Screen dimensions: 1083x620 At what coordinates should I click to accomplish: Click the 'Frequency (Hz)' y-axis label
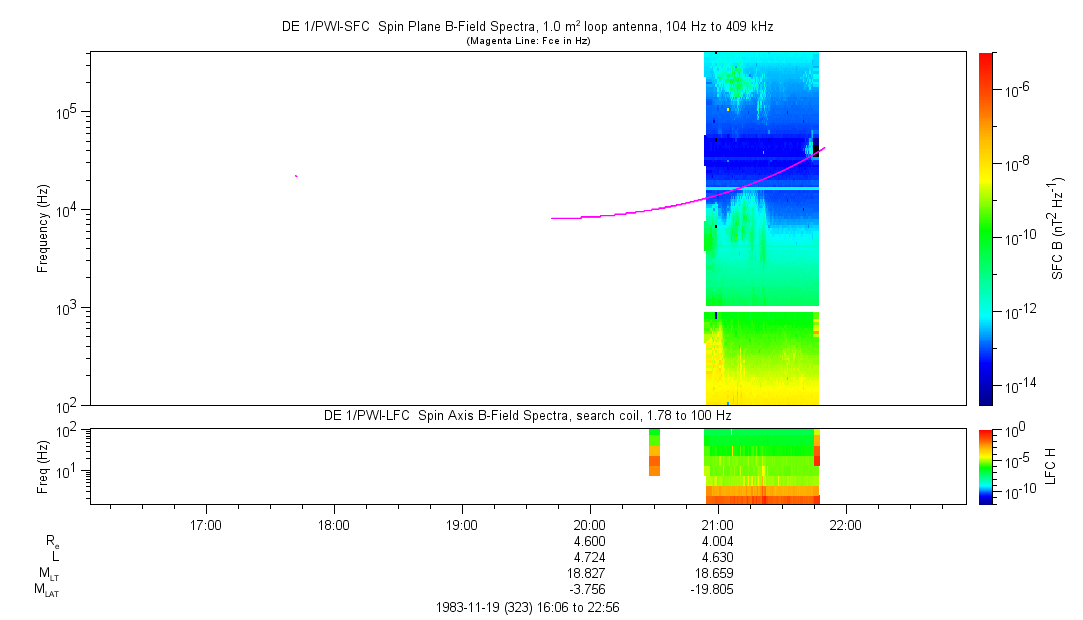tap(43, 228)
